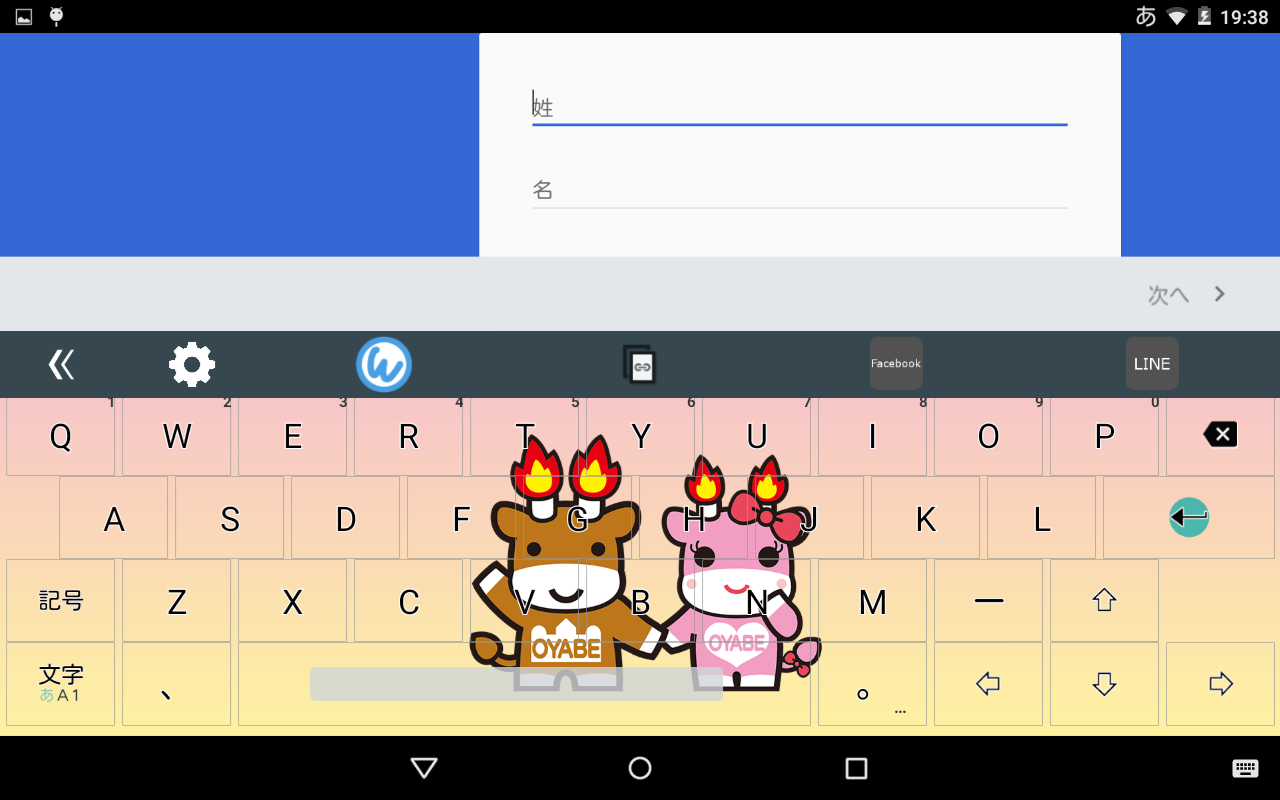Tap the Y key
The image size is (1280, 800).
(x=640, y=435)
